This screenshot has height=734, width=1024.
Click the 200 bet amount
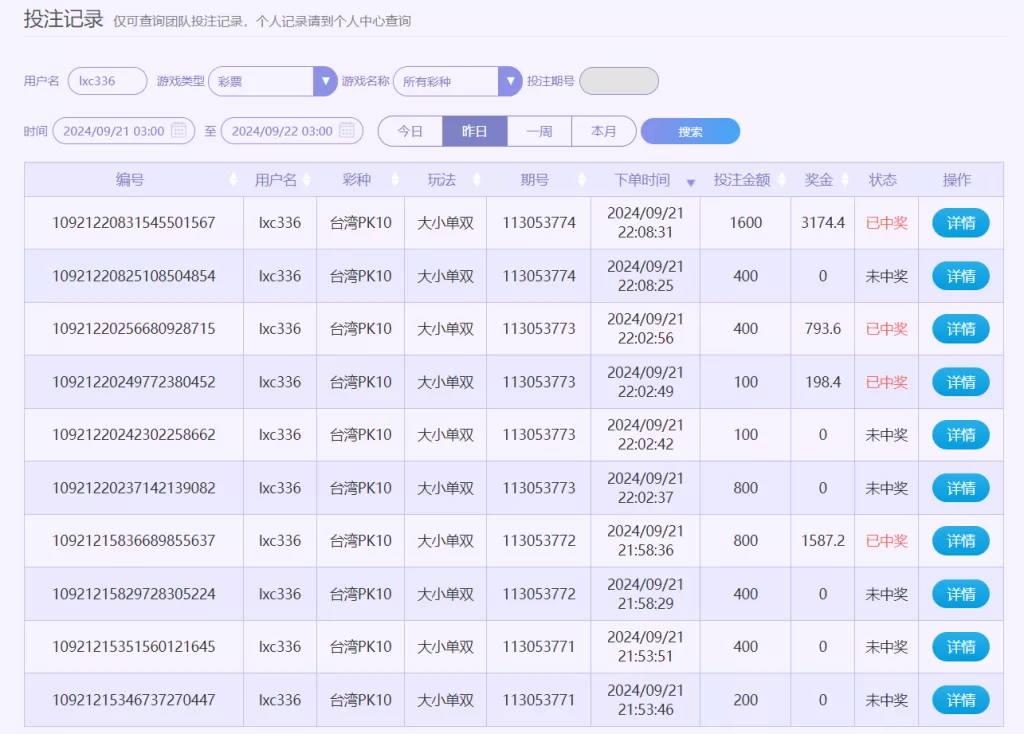pos(746,700)
